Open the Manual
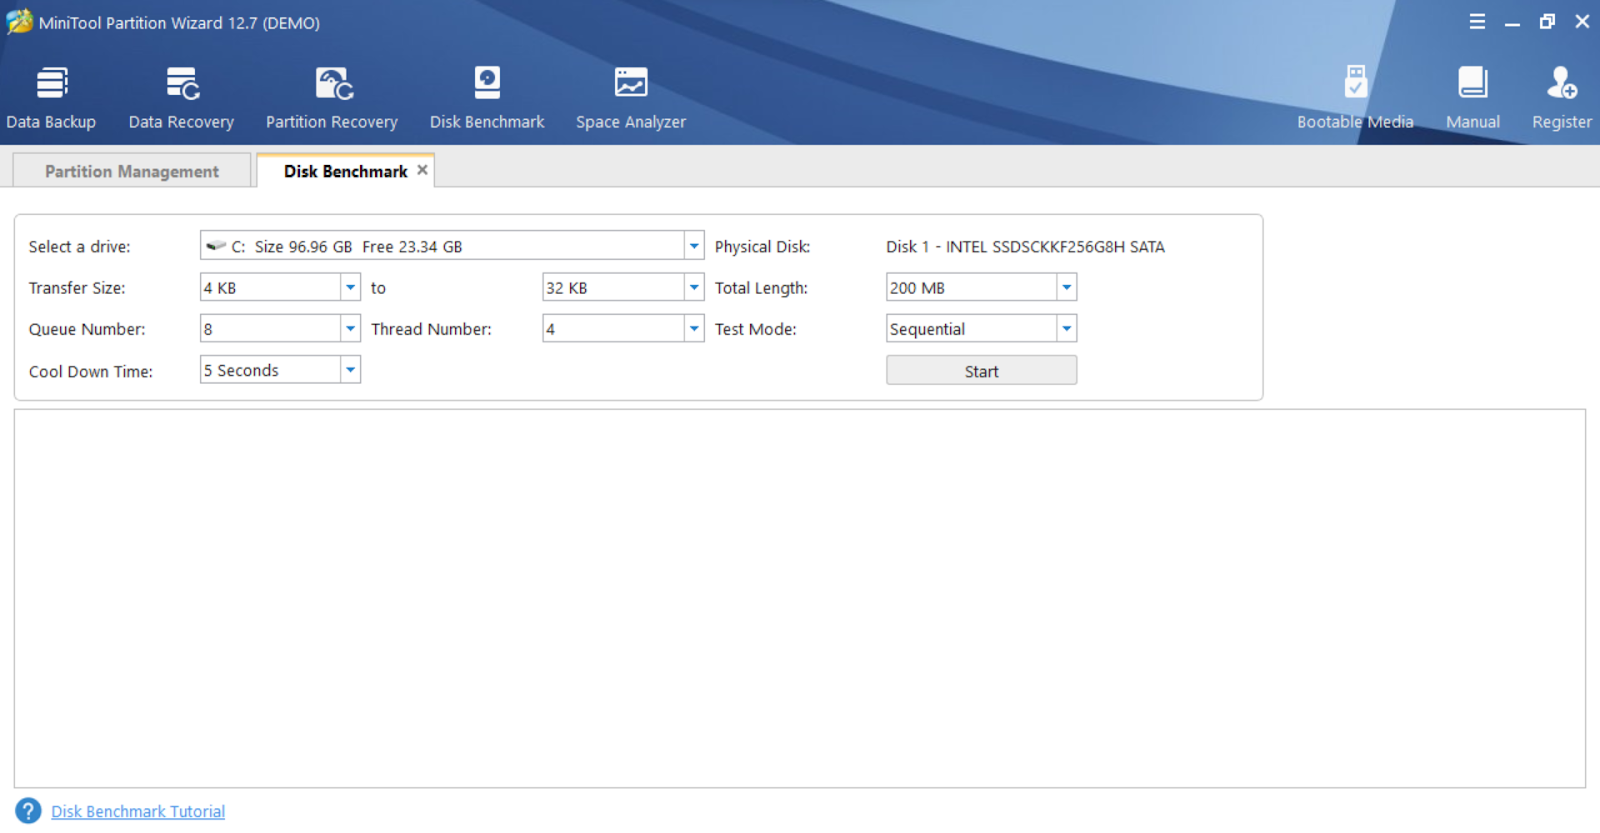1600x833 pixels. pos(1473,98)
